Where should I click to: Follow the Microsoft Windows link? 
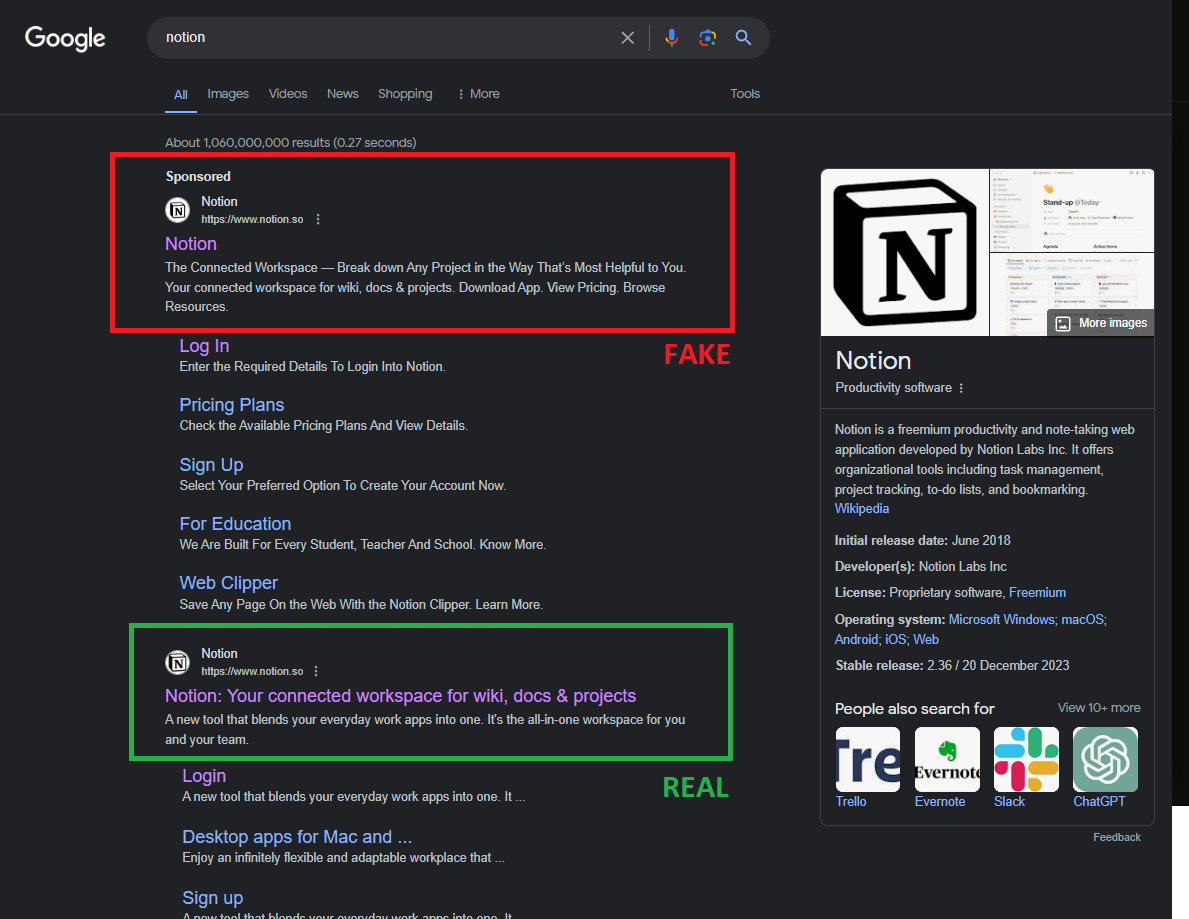[1001, 619]
